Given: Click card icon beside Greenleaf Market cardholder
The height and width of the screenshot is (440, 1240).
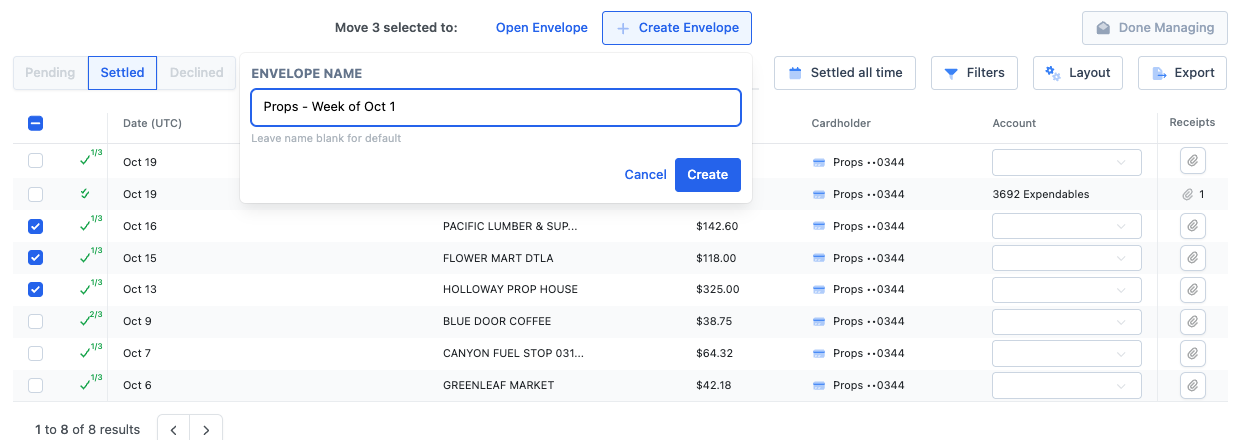Looking at the screenshot, I should (x=819, y=386).
